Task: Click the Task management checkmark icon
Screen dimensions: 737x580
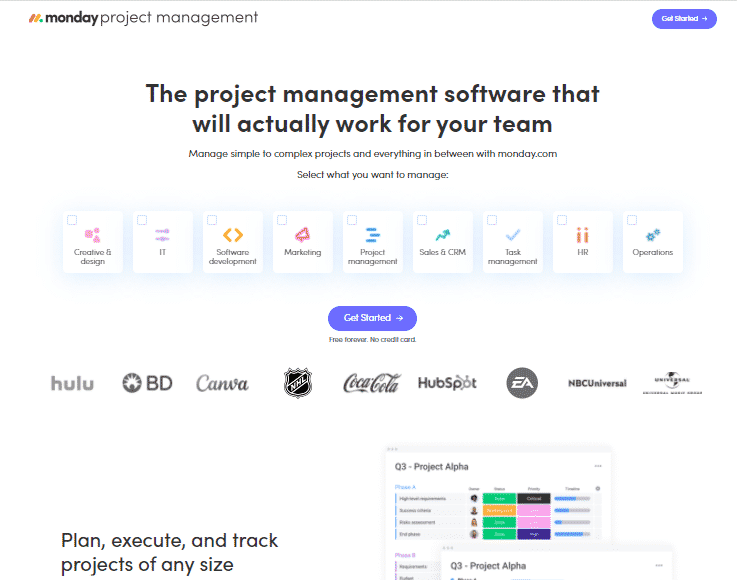Action: pyautogui.click(x=512, y=235)
